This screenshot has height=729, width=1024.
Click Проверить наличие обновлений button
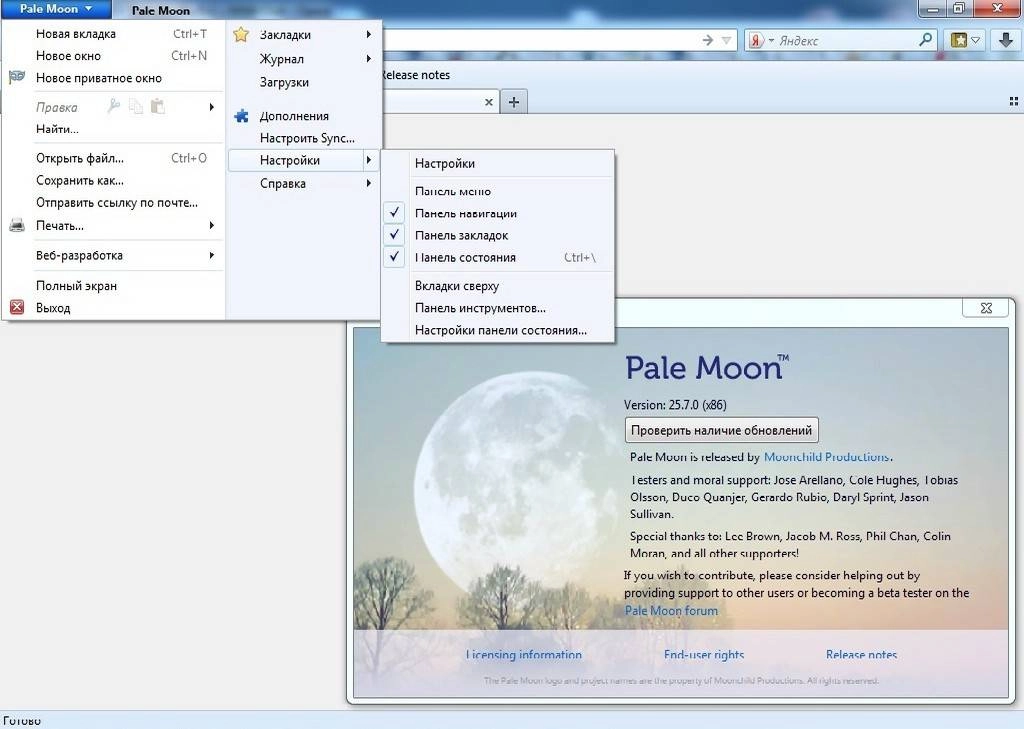722,430
